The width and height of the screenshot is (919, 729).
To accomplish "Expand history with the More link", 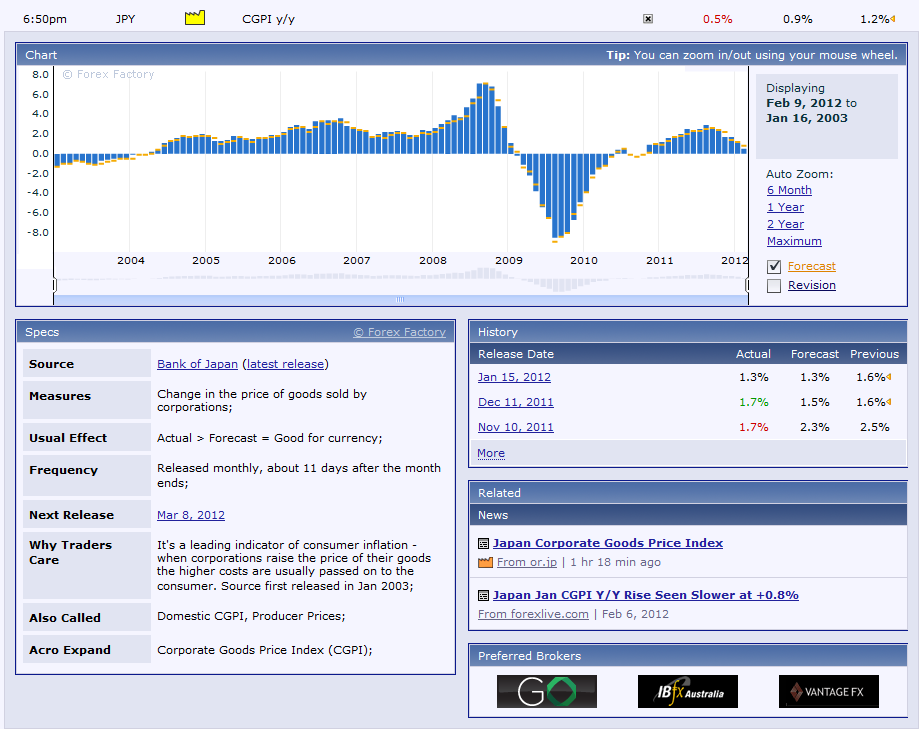I will (491, 453).
